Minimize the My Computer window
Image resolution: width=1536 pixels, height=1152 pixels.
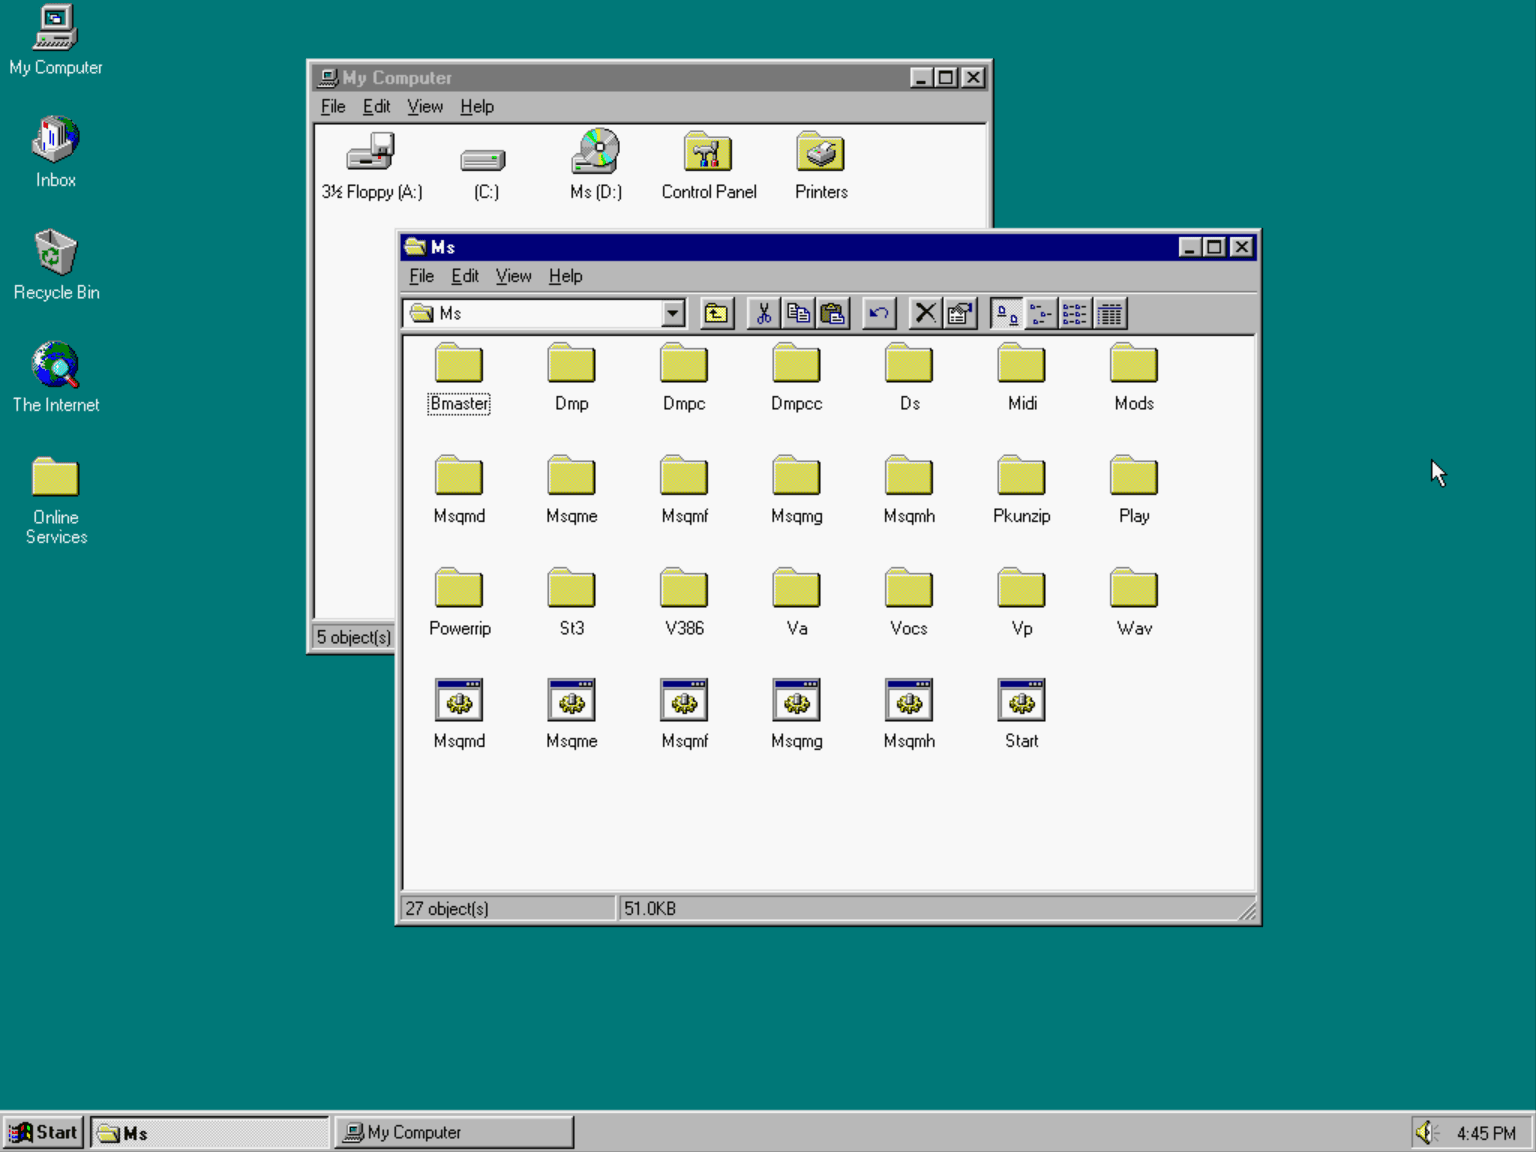922,78
